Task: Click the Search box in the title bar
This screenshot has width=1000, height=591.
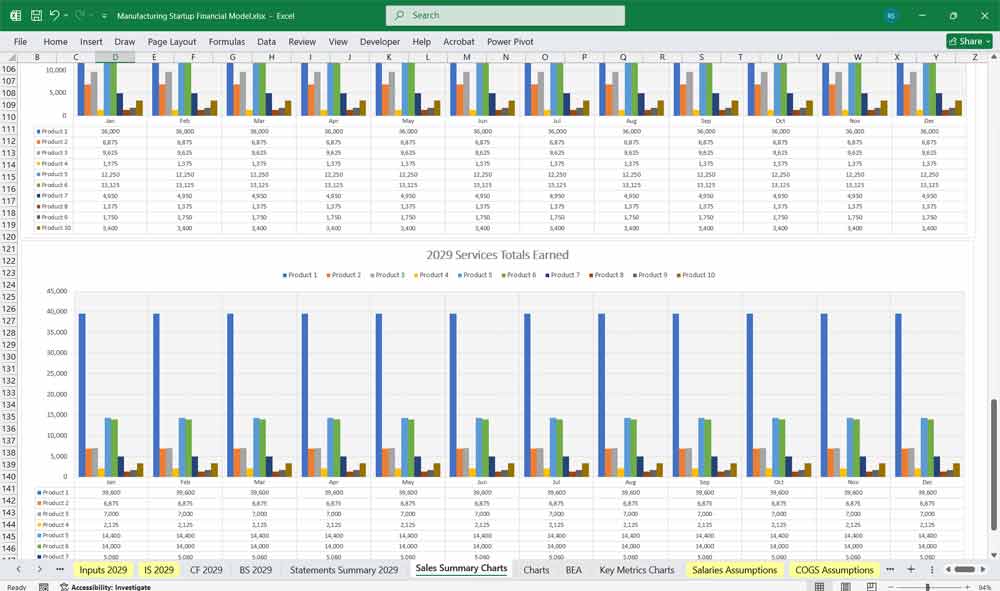Action: pyautogui.click(x=505, y=15)
